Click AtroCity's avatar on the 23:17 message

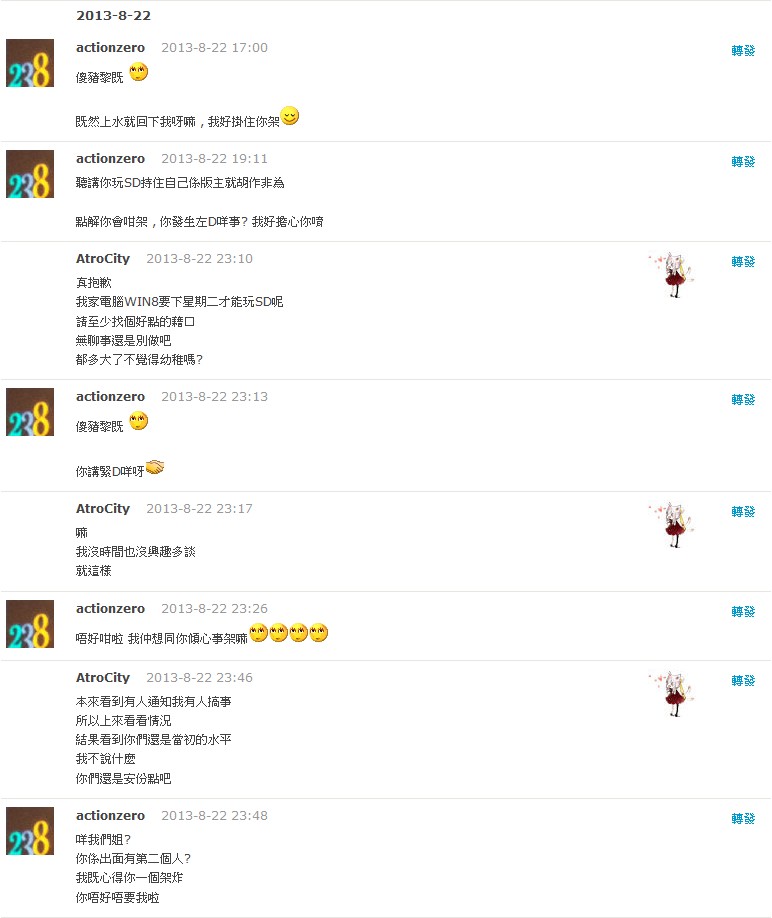point(671,525)
